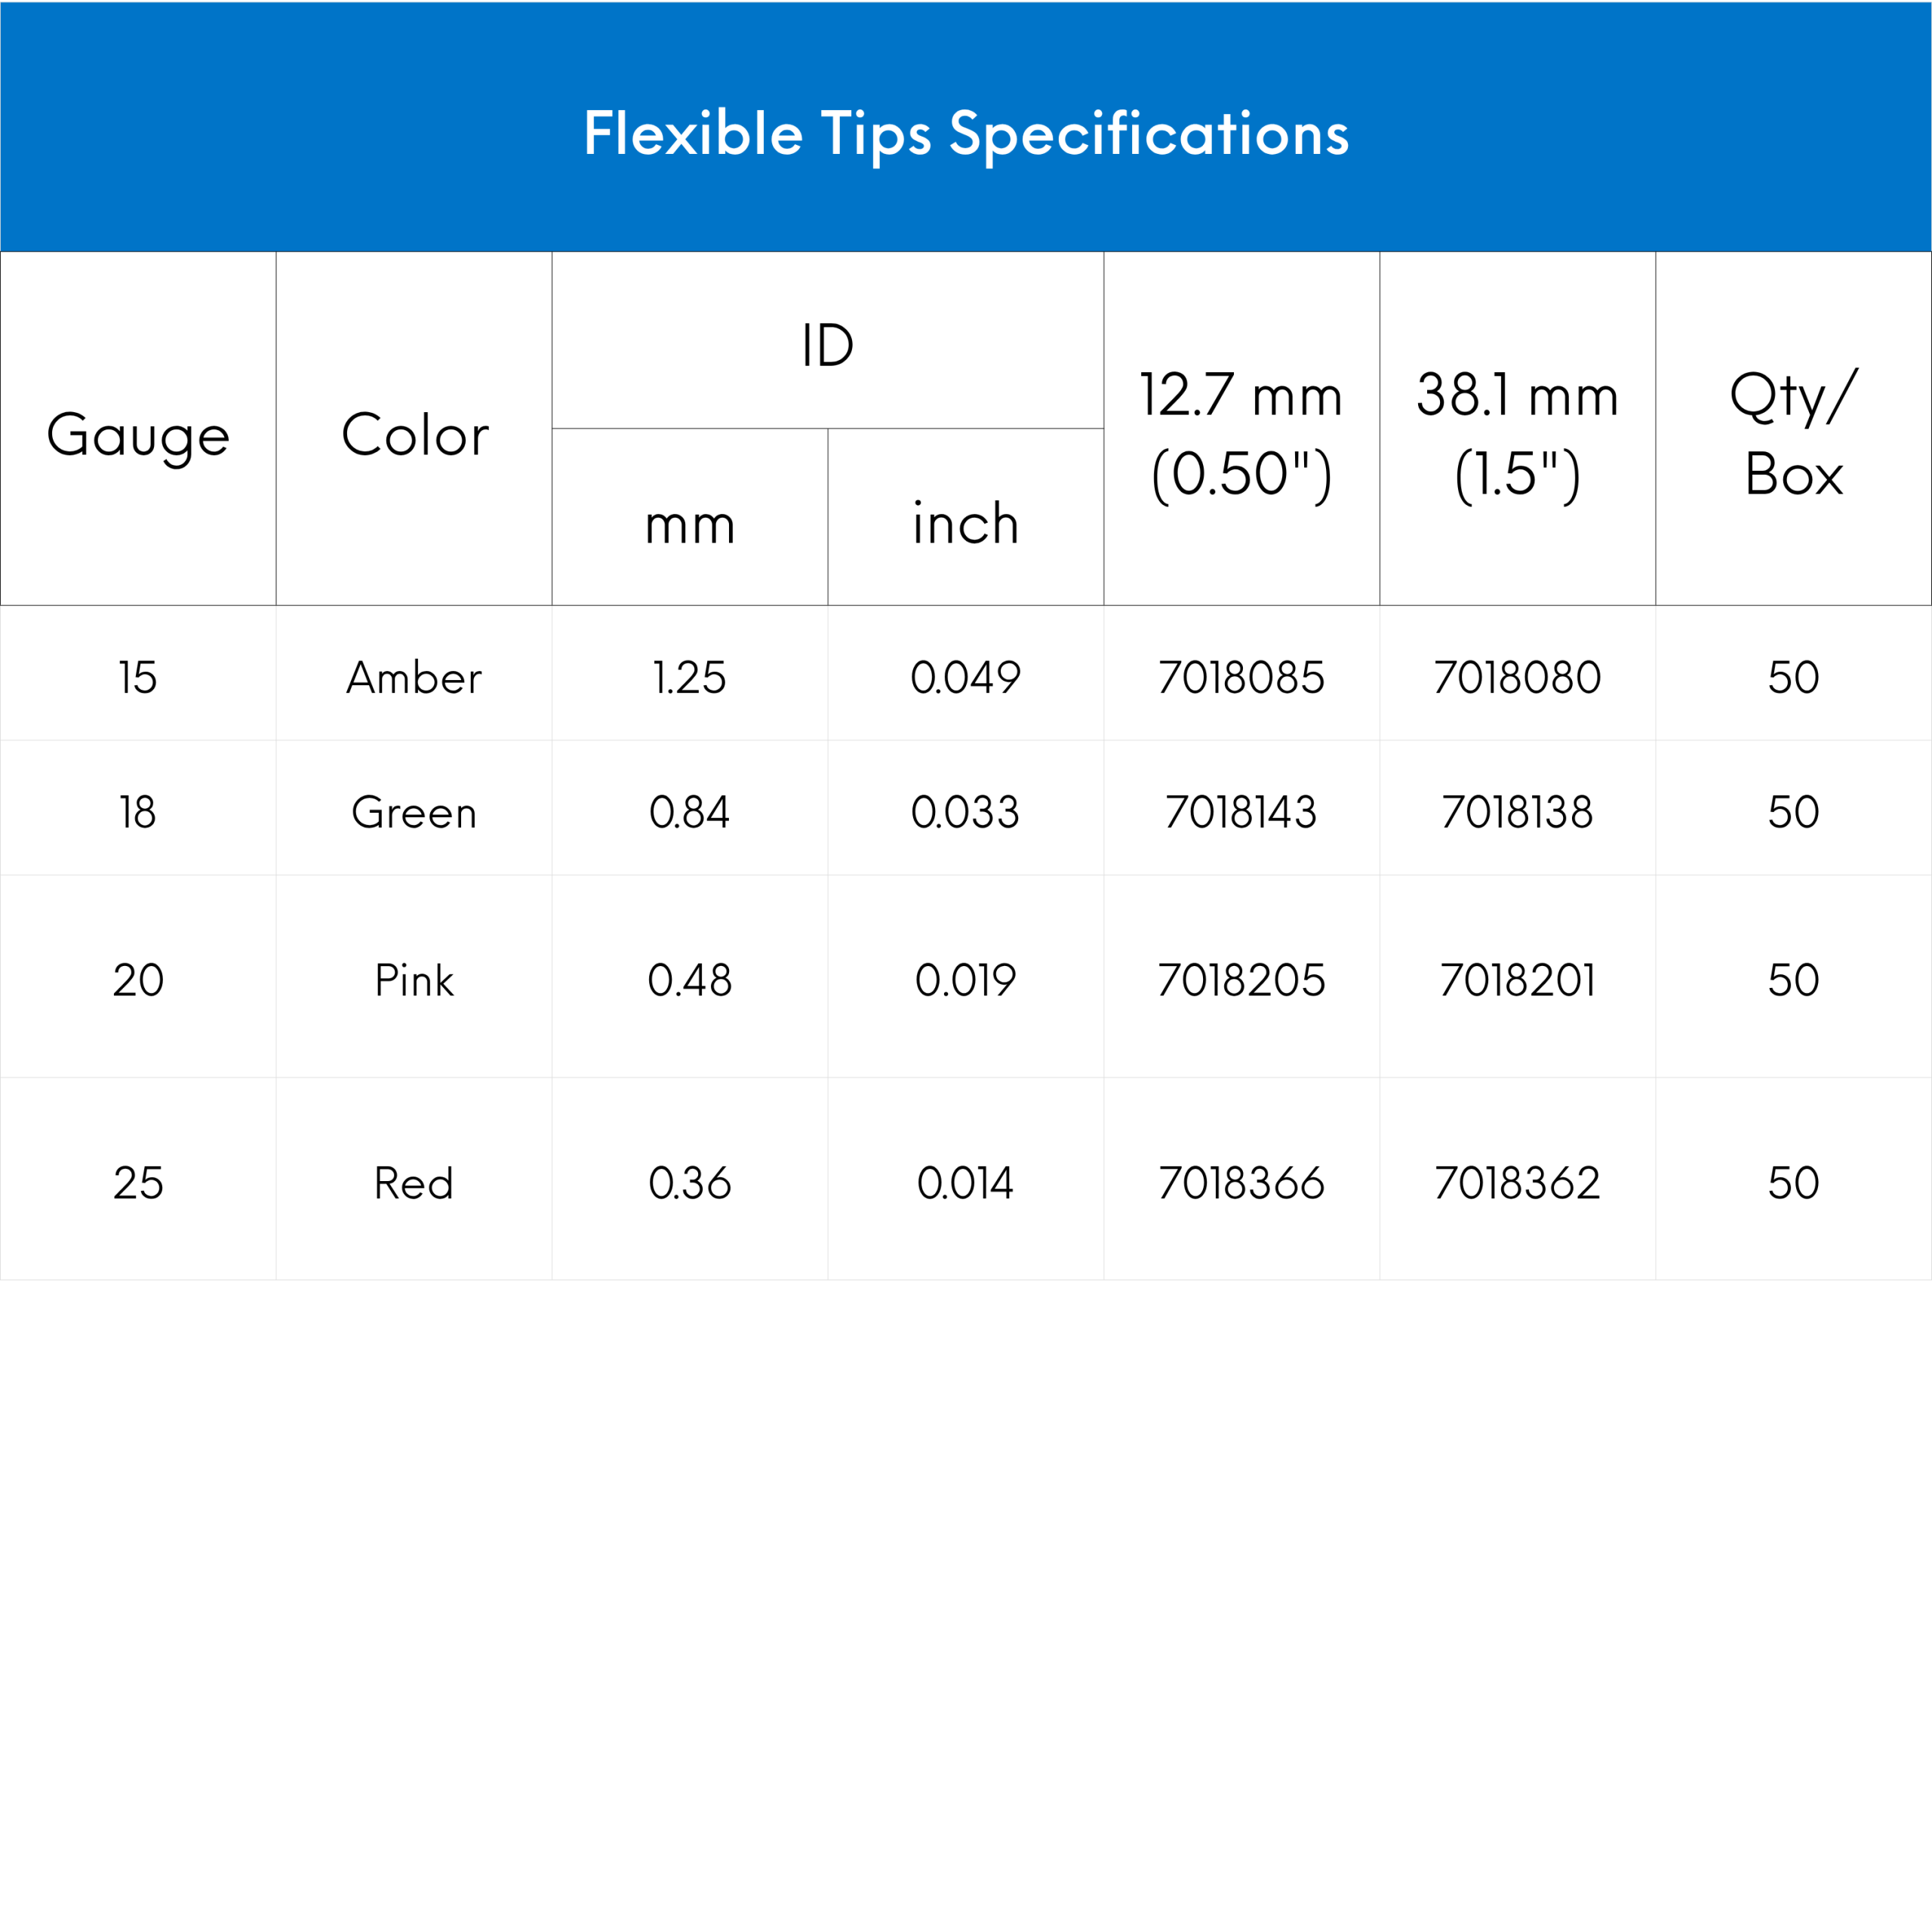Select the 12.7 mm (0.50") column header

click(x=1241, y=434)
